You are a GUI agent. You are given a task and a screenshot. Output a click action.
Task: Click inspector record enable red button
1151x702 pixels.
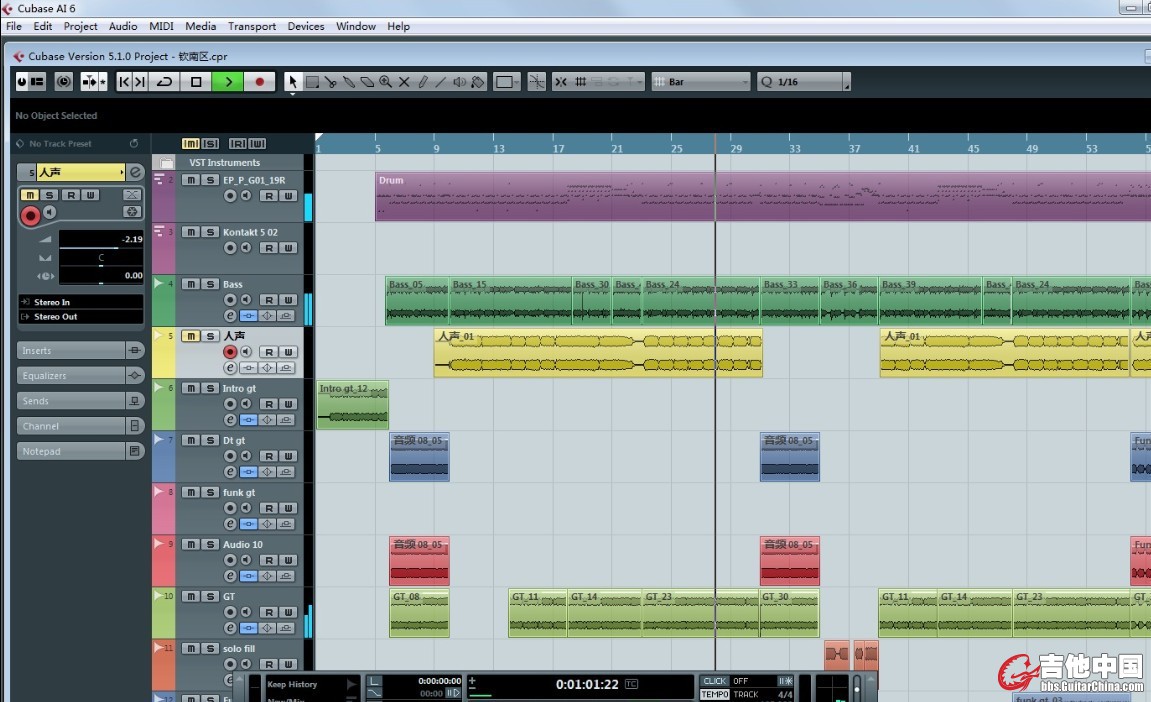(x=30, y=215)
